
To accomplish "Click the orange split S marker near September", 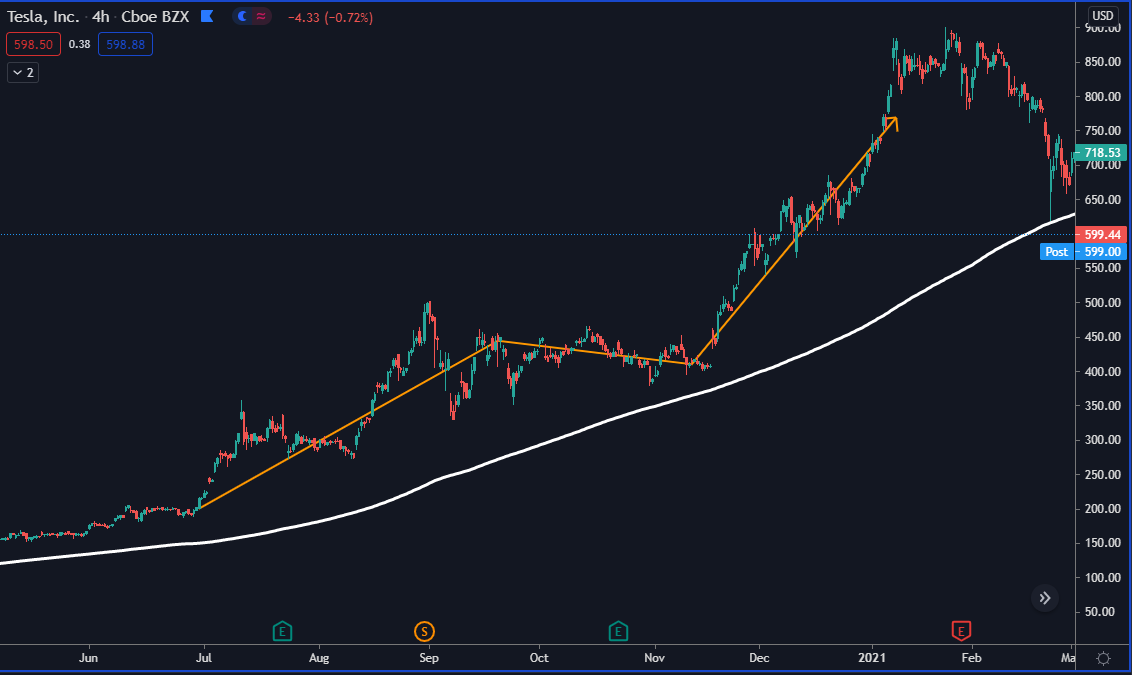I will coord(424,632).
